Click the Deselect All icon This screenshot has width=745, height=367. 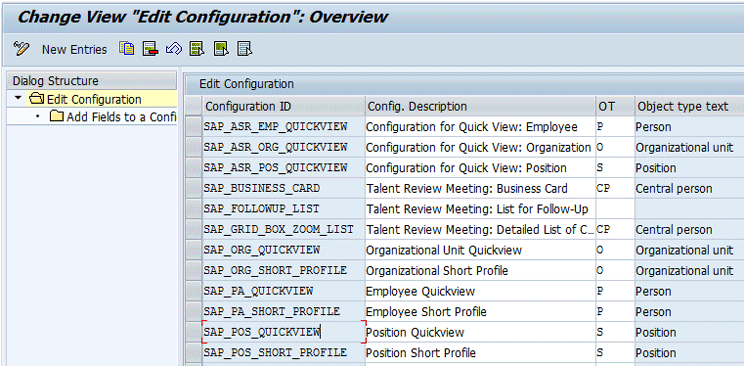(245, 48)
